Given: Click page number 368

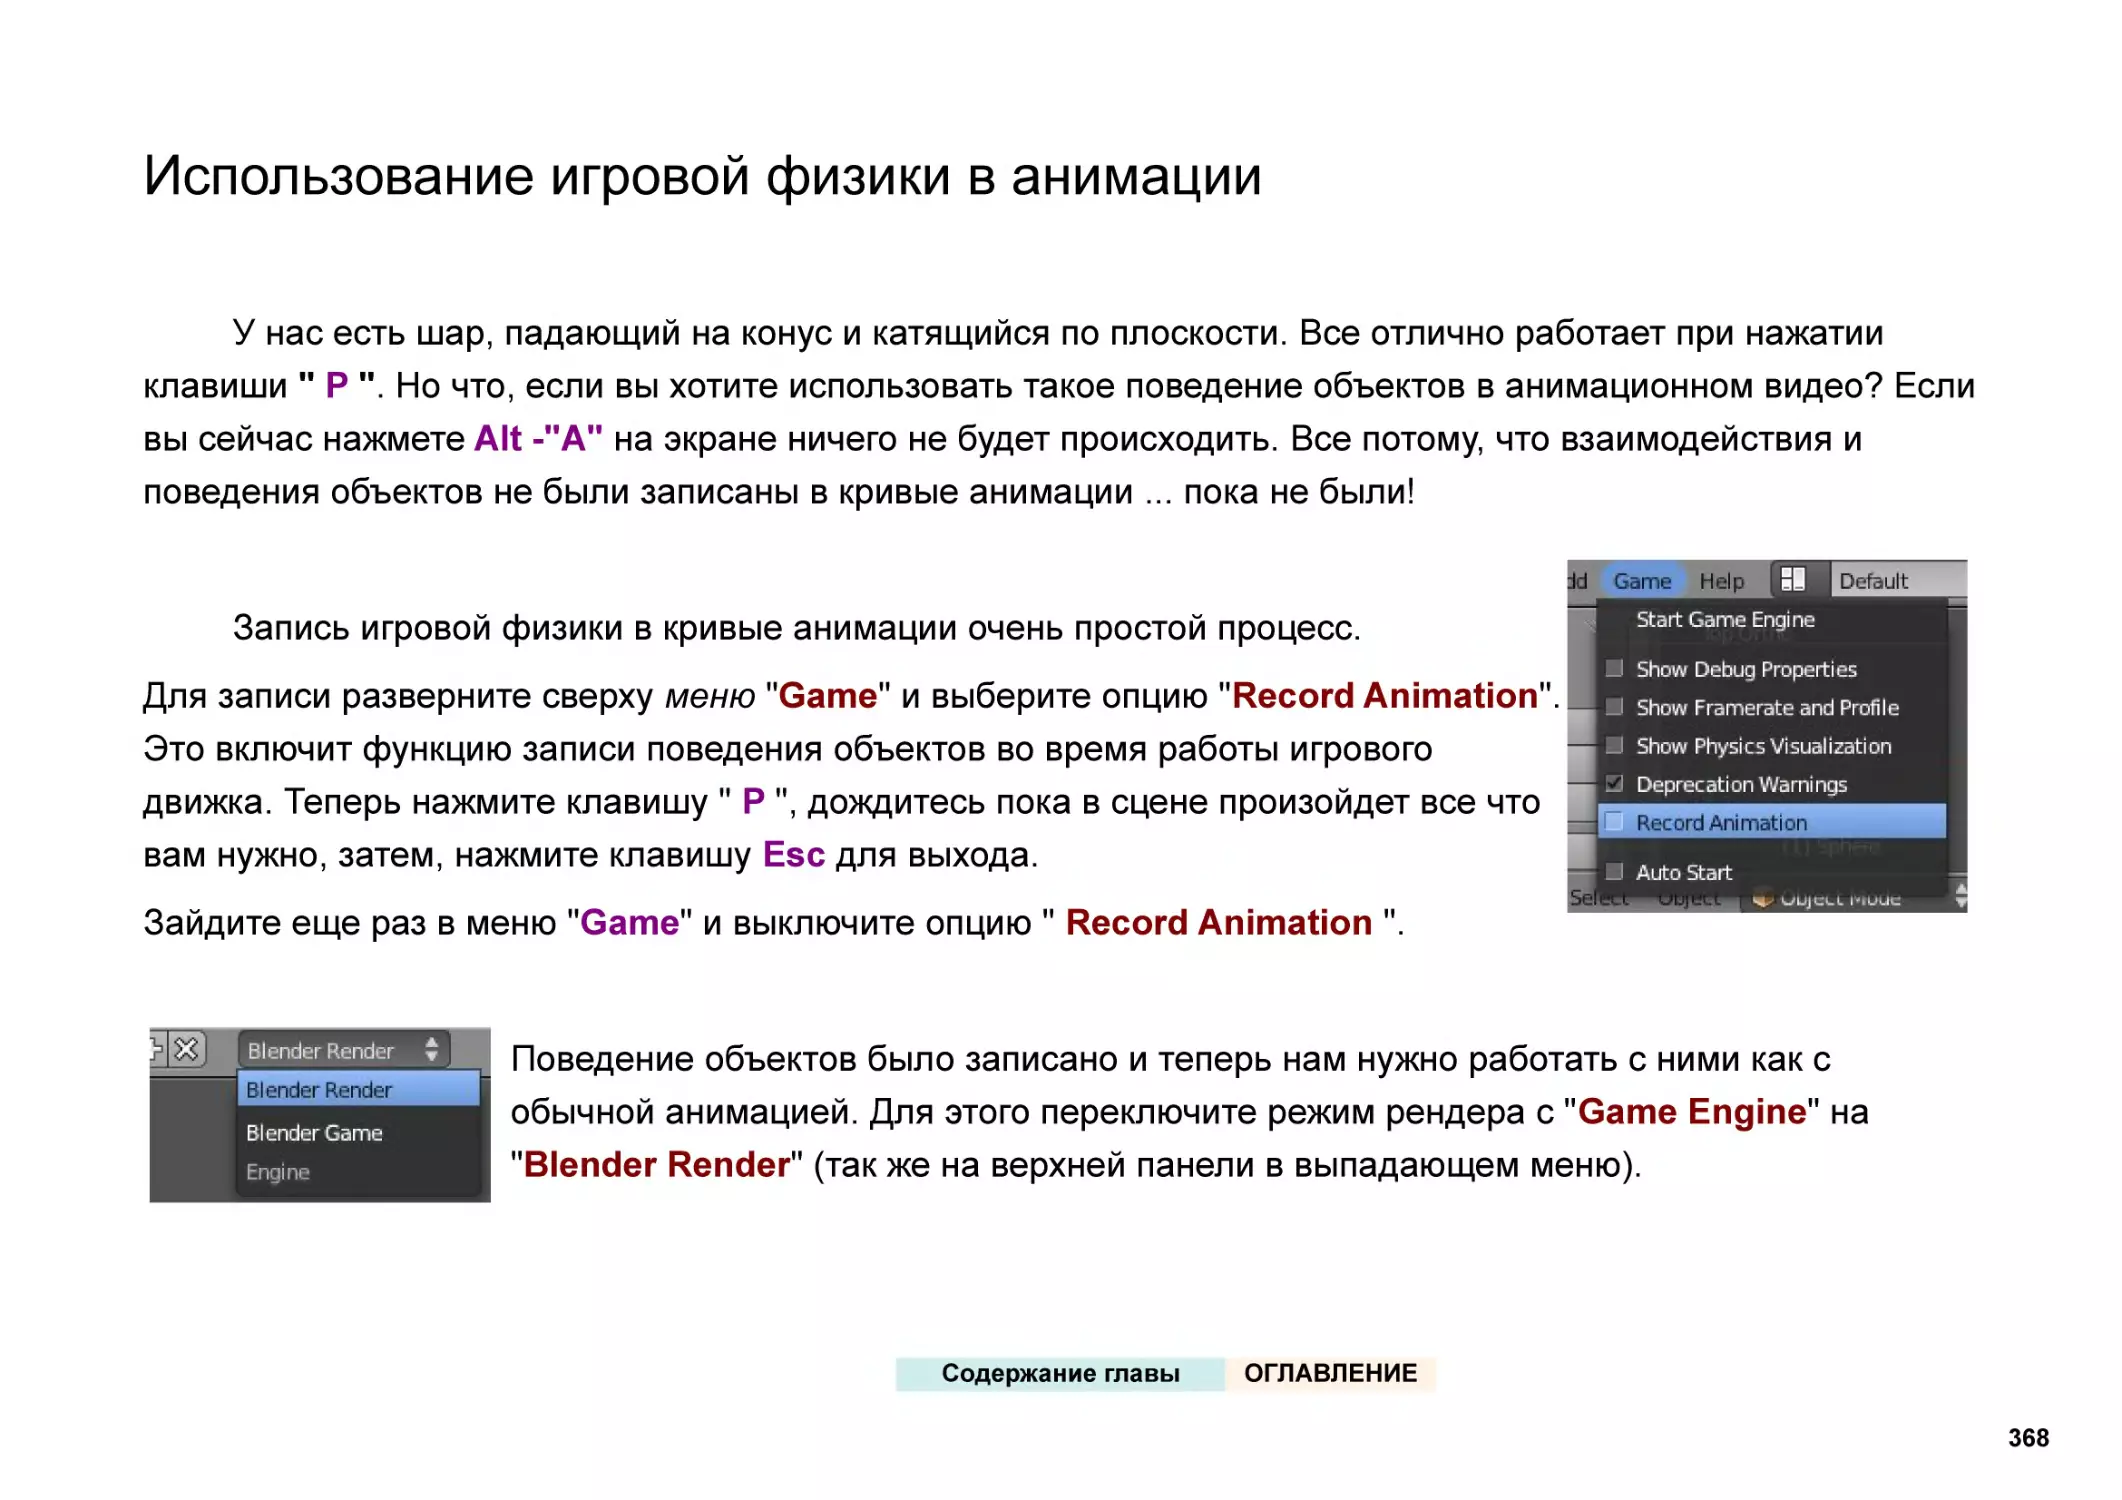Looking at the screenshot, I should click(2028, 1437).
